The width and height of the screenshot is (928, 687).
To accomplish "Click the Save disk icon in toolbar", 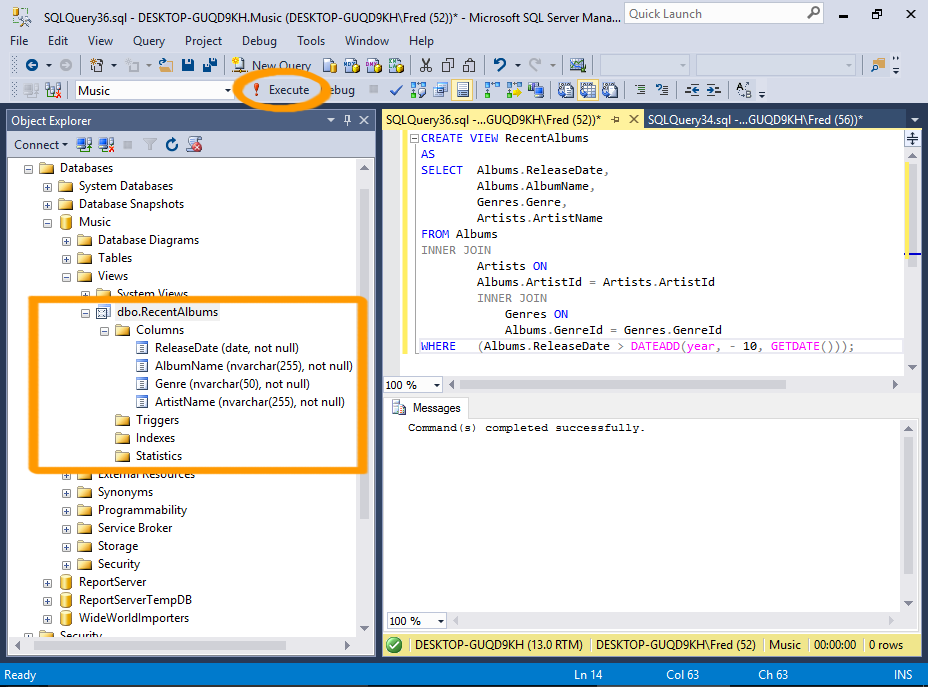I will [187, 65].
